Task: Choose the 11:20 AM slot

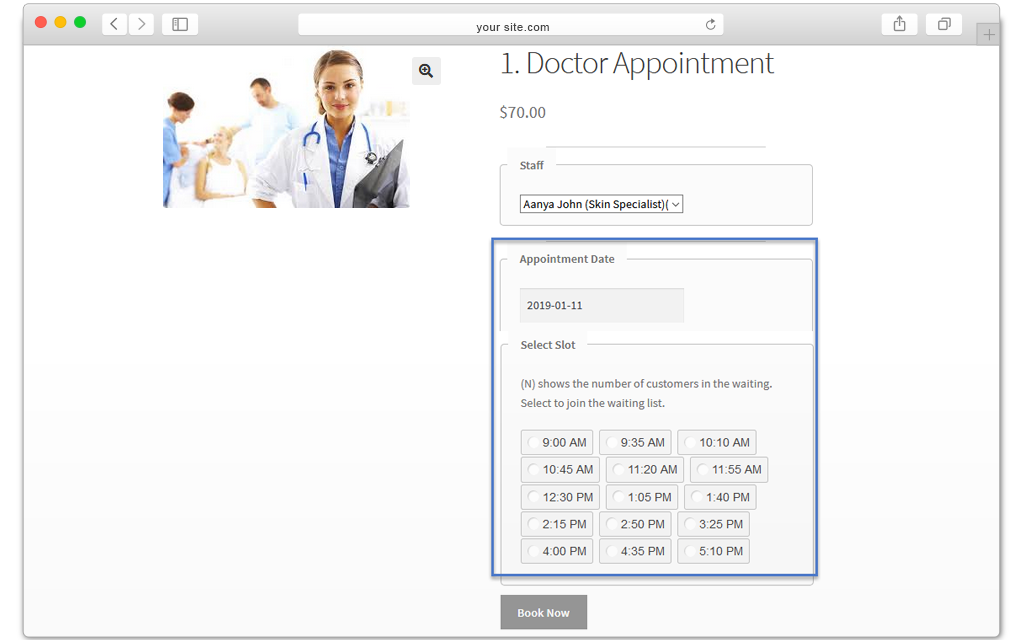Action: 645,469
